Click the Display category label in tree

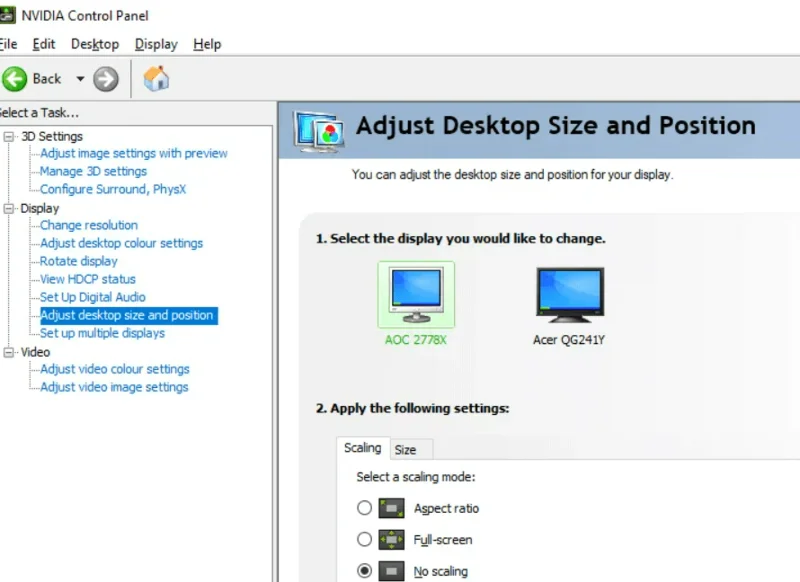point(40,209)
